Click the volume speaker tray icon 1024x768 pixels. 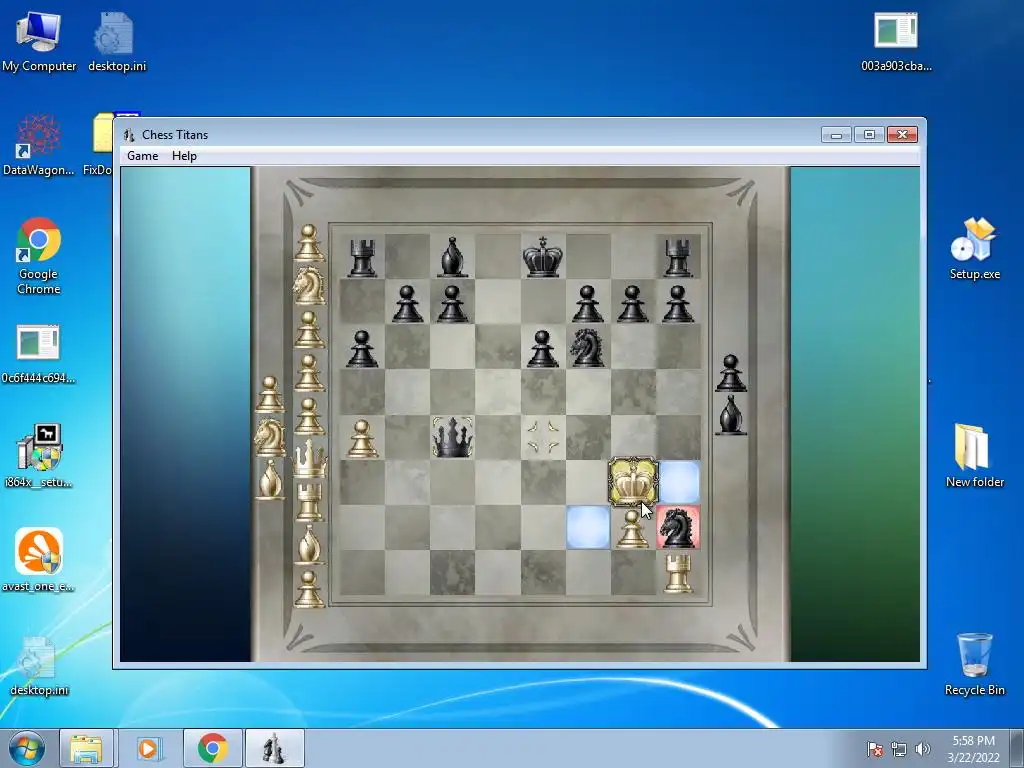923,749
